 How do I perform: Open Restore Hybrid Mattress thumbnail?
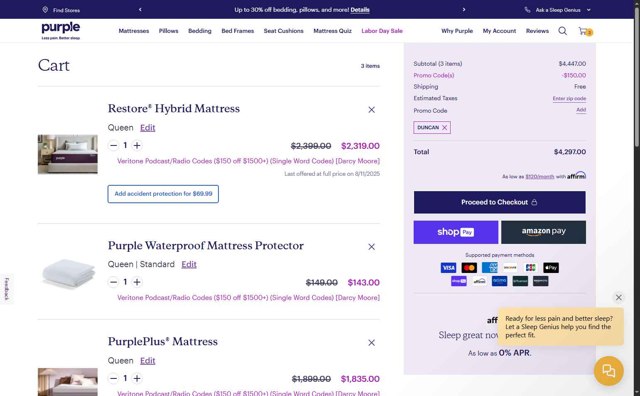coord(68,154)
